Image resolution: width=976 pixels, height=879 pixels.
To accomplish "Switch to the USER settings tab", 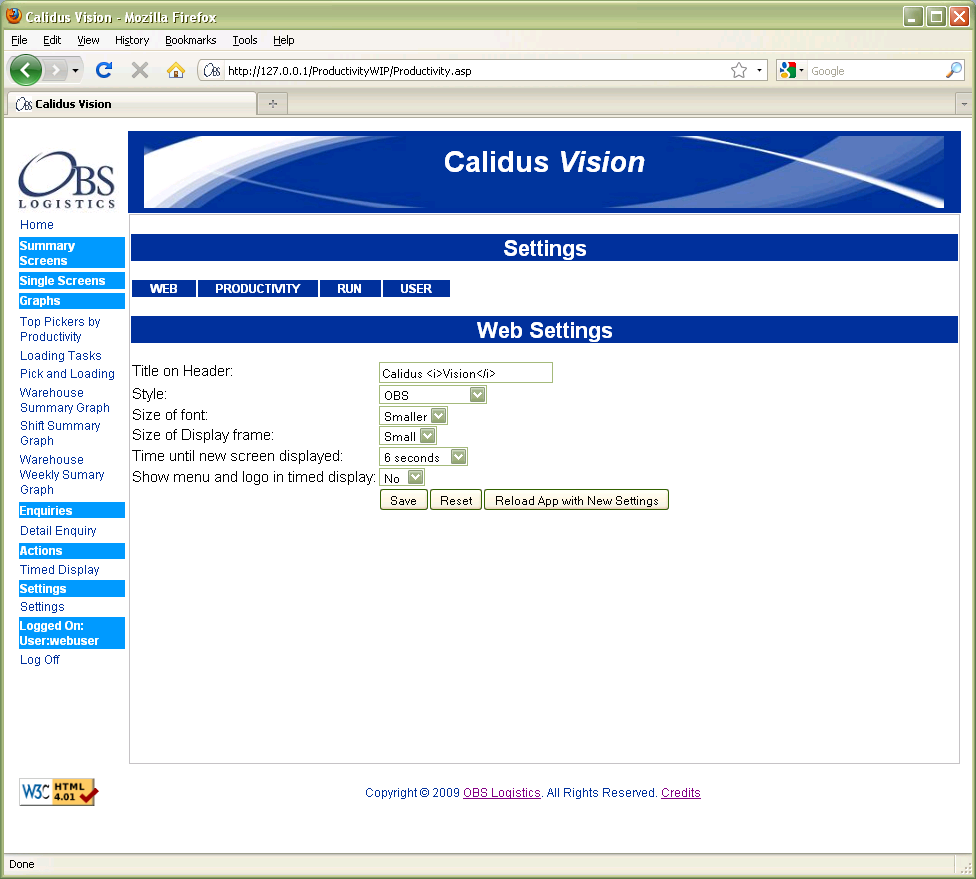I will coord(416,289).
